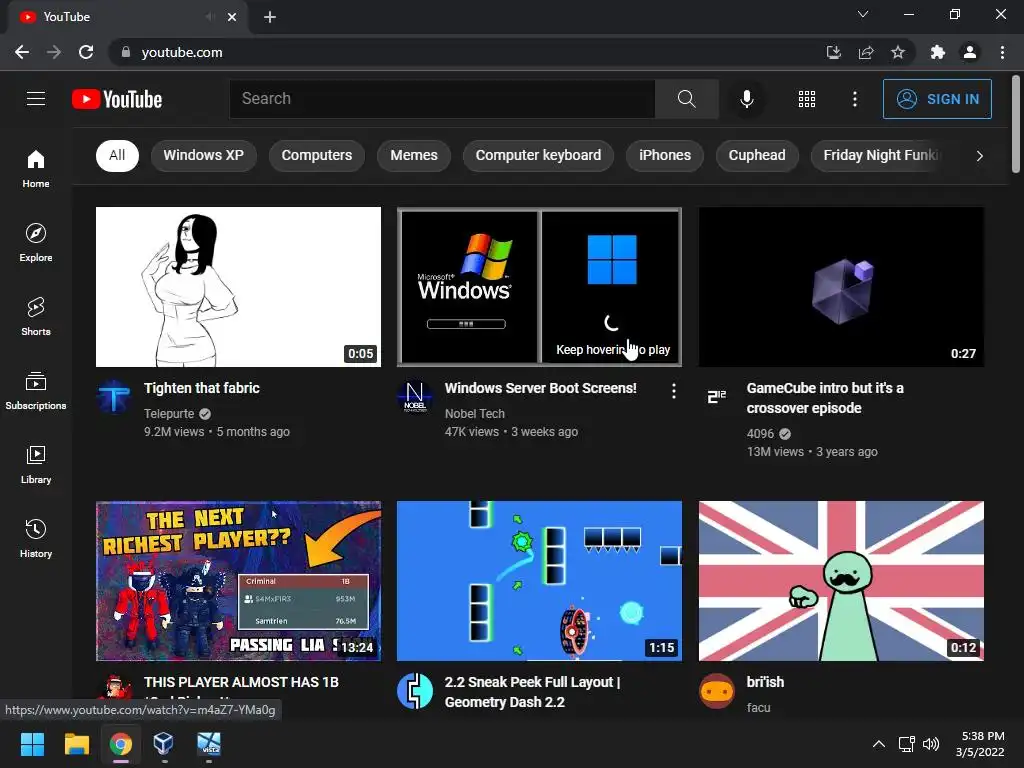Click the browser forward arrow
This screenshot has width=1024, height=768.
coord(54,52)
